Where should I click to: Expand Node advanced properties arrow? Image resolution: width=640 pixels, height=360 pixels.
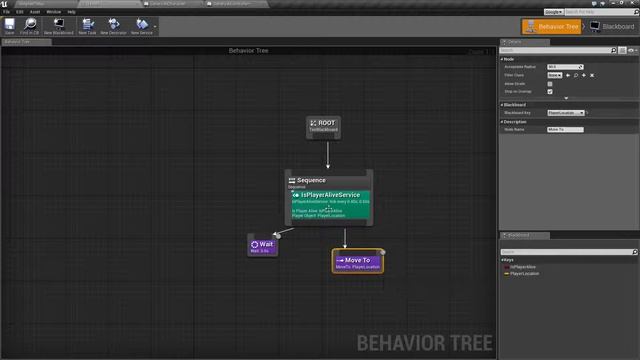click(x=566, y=98)
